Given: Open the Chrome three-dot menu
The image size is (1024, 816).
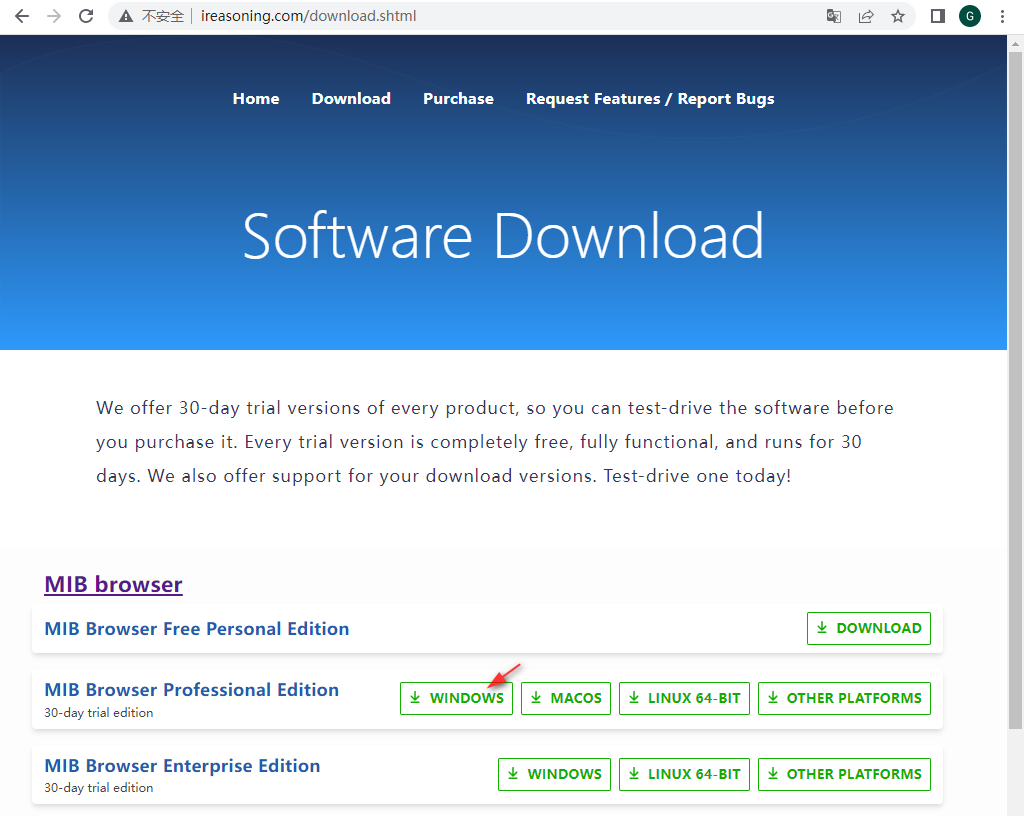Looking at the screenshot, I should [x=1002, y=16].
